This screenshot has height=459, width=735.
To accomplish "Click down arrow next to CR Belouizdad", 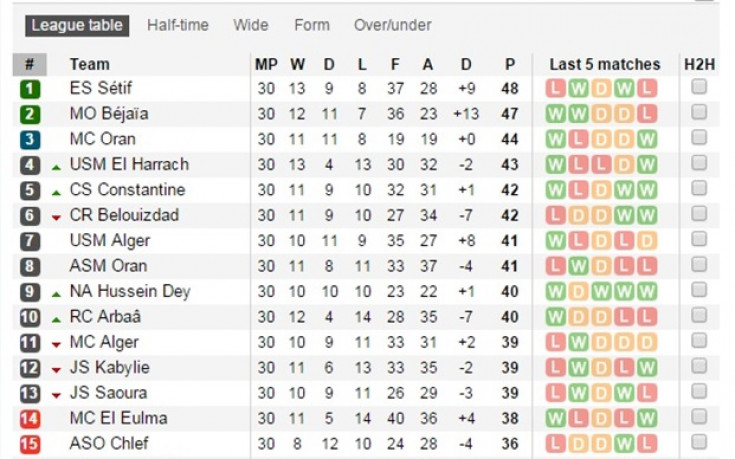I will pos(56,218).
